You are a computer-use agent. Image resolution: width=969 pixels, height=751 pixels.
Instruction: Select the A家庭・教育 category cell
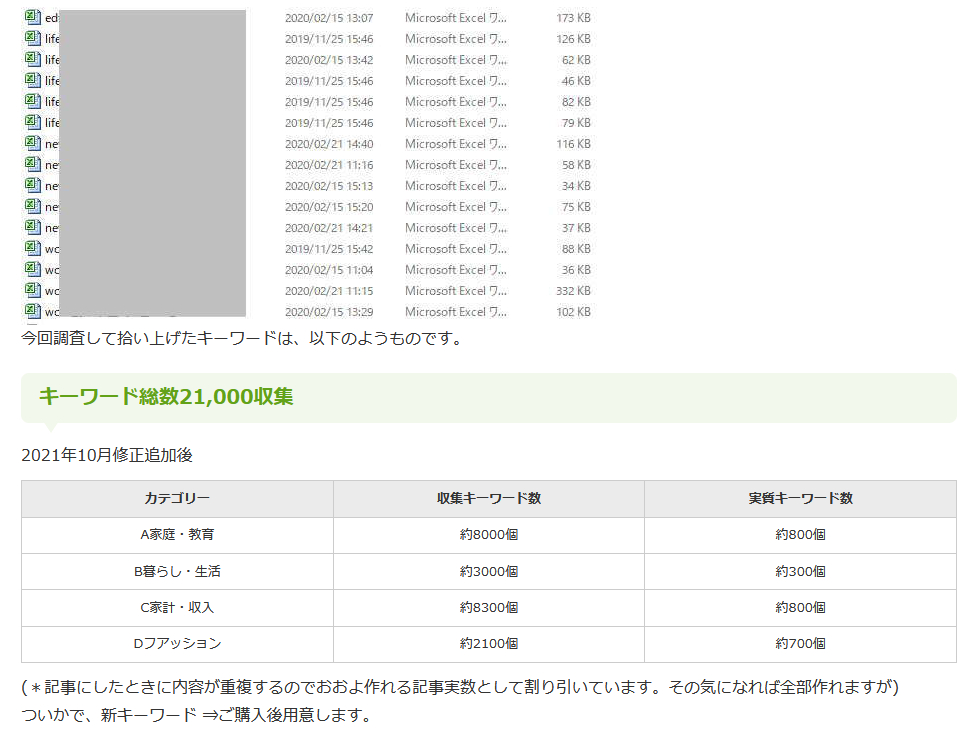coord(176,534)
